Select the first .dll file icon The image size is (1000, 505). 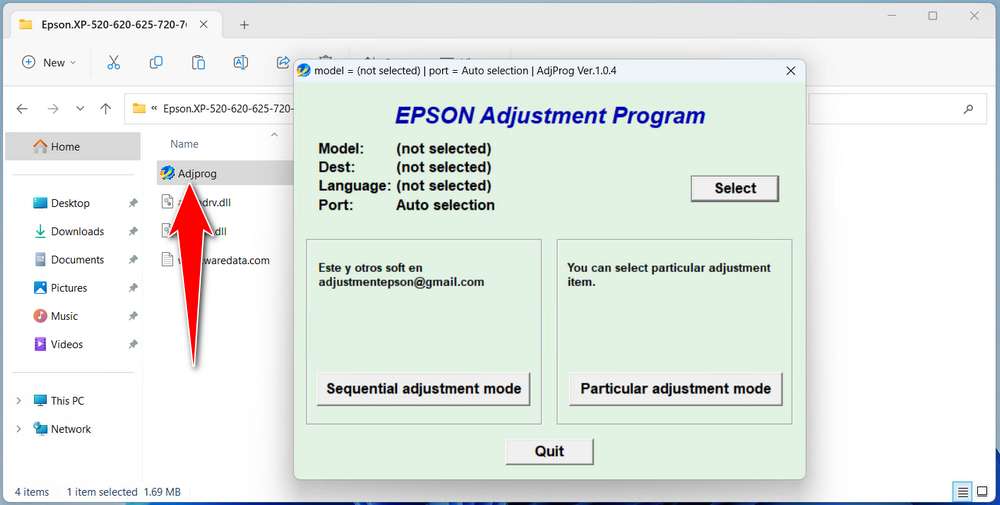tap(168, 202)
